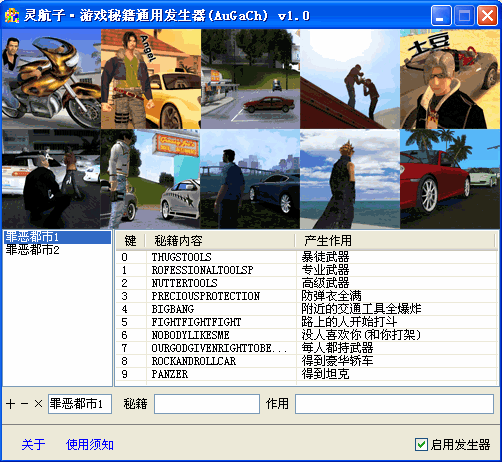This screenshot has height=462, width=502.
Task: Click the effect text 暴徒武器
Action: click(x=325, y=257)
